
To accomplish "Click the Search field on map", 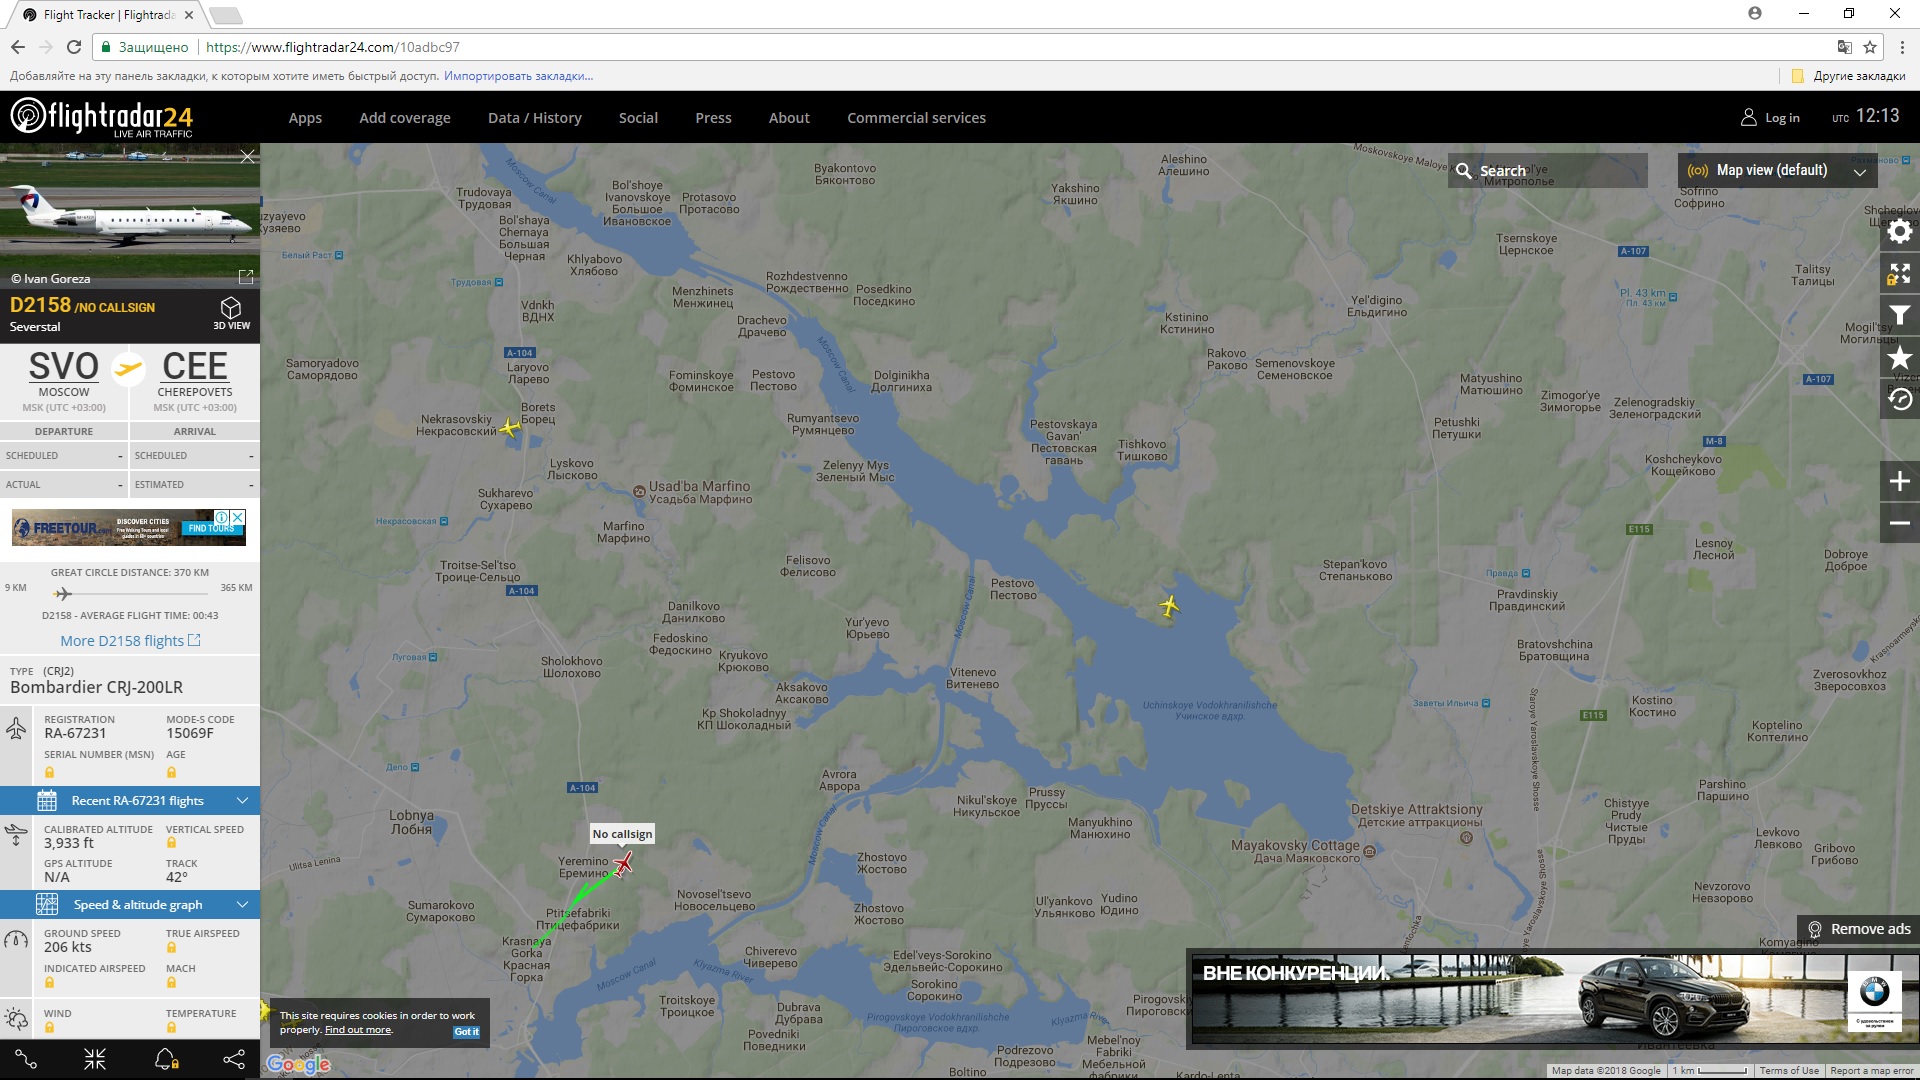I will tap(1548, 171).
